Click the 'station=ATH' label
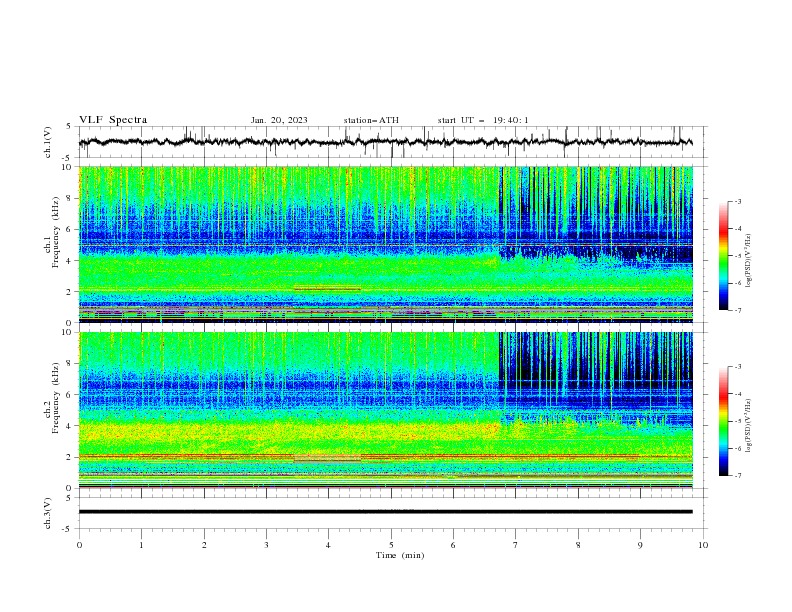This screenshot has width=792, height=612. click(x=371, y=120)
